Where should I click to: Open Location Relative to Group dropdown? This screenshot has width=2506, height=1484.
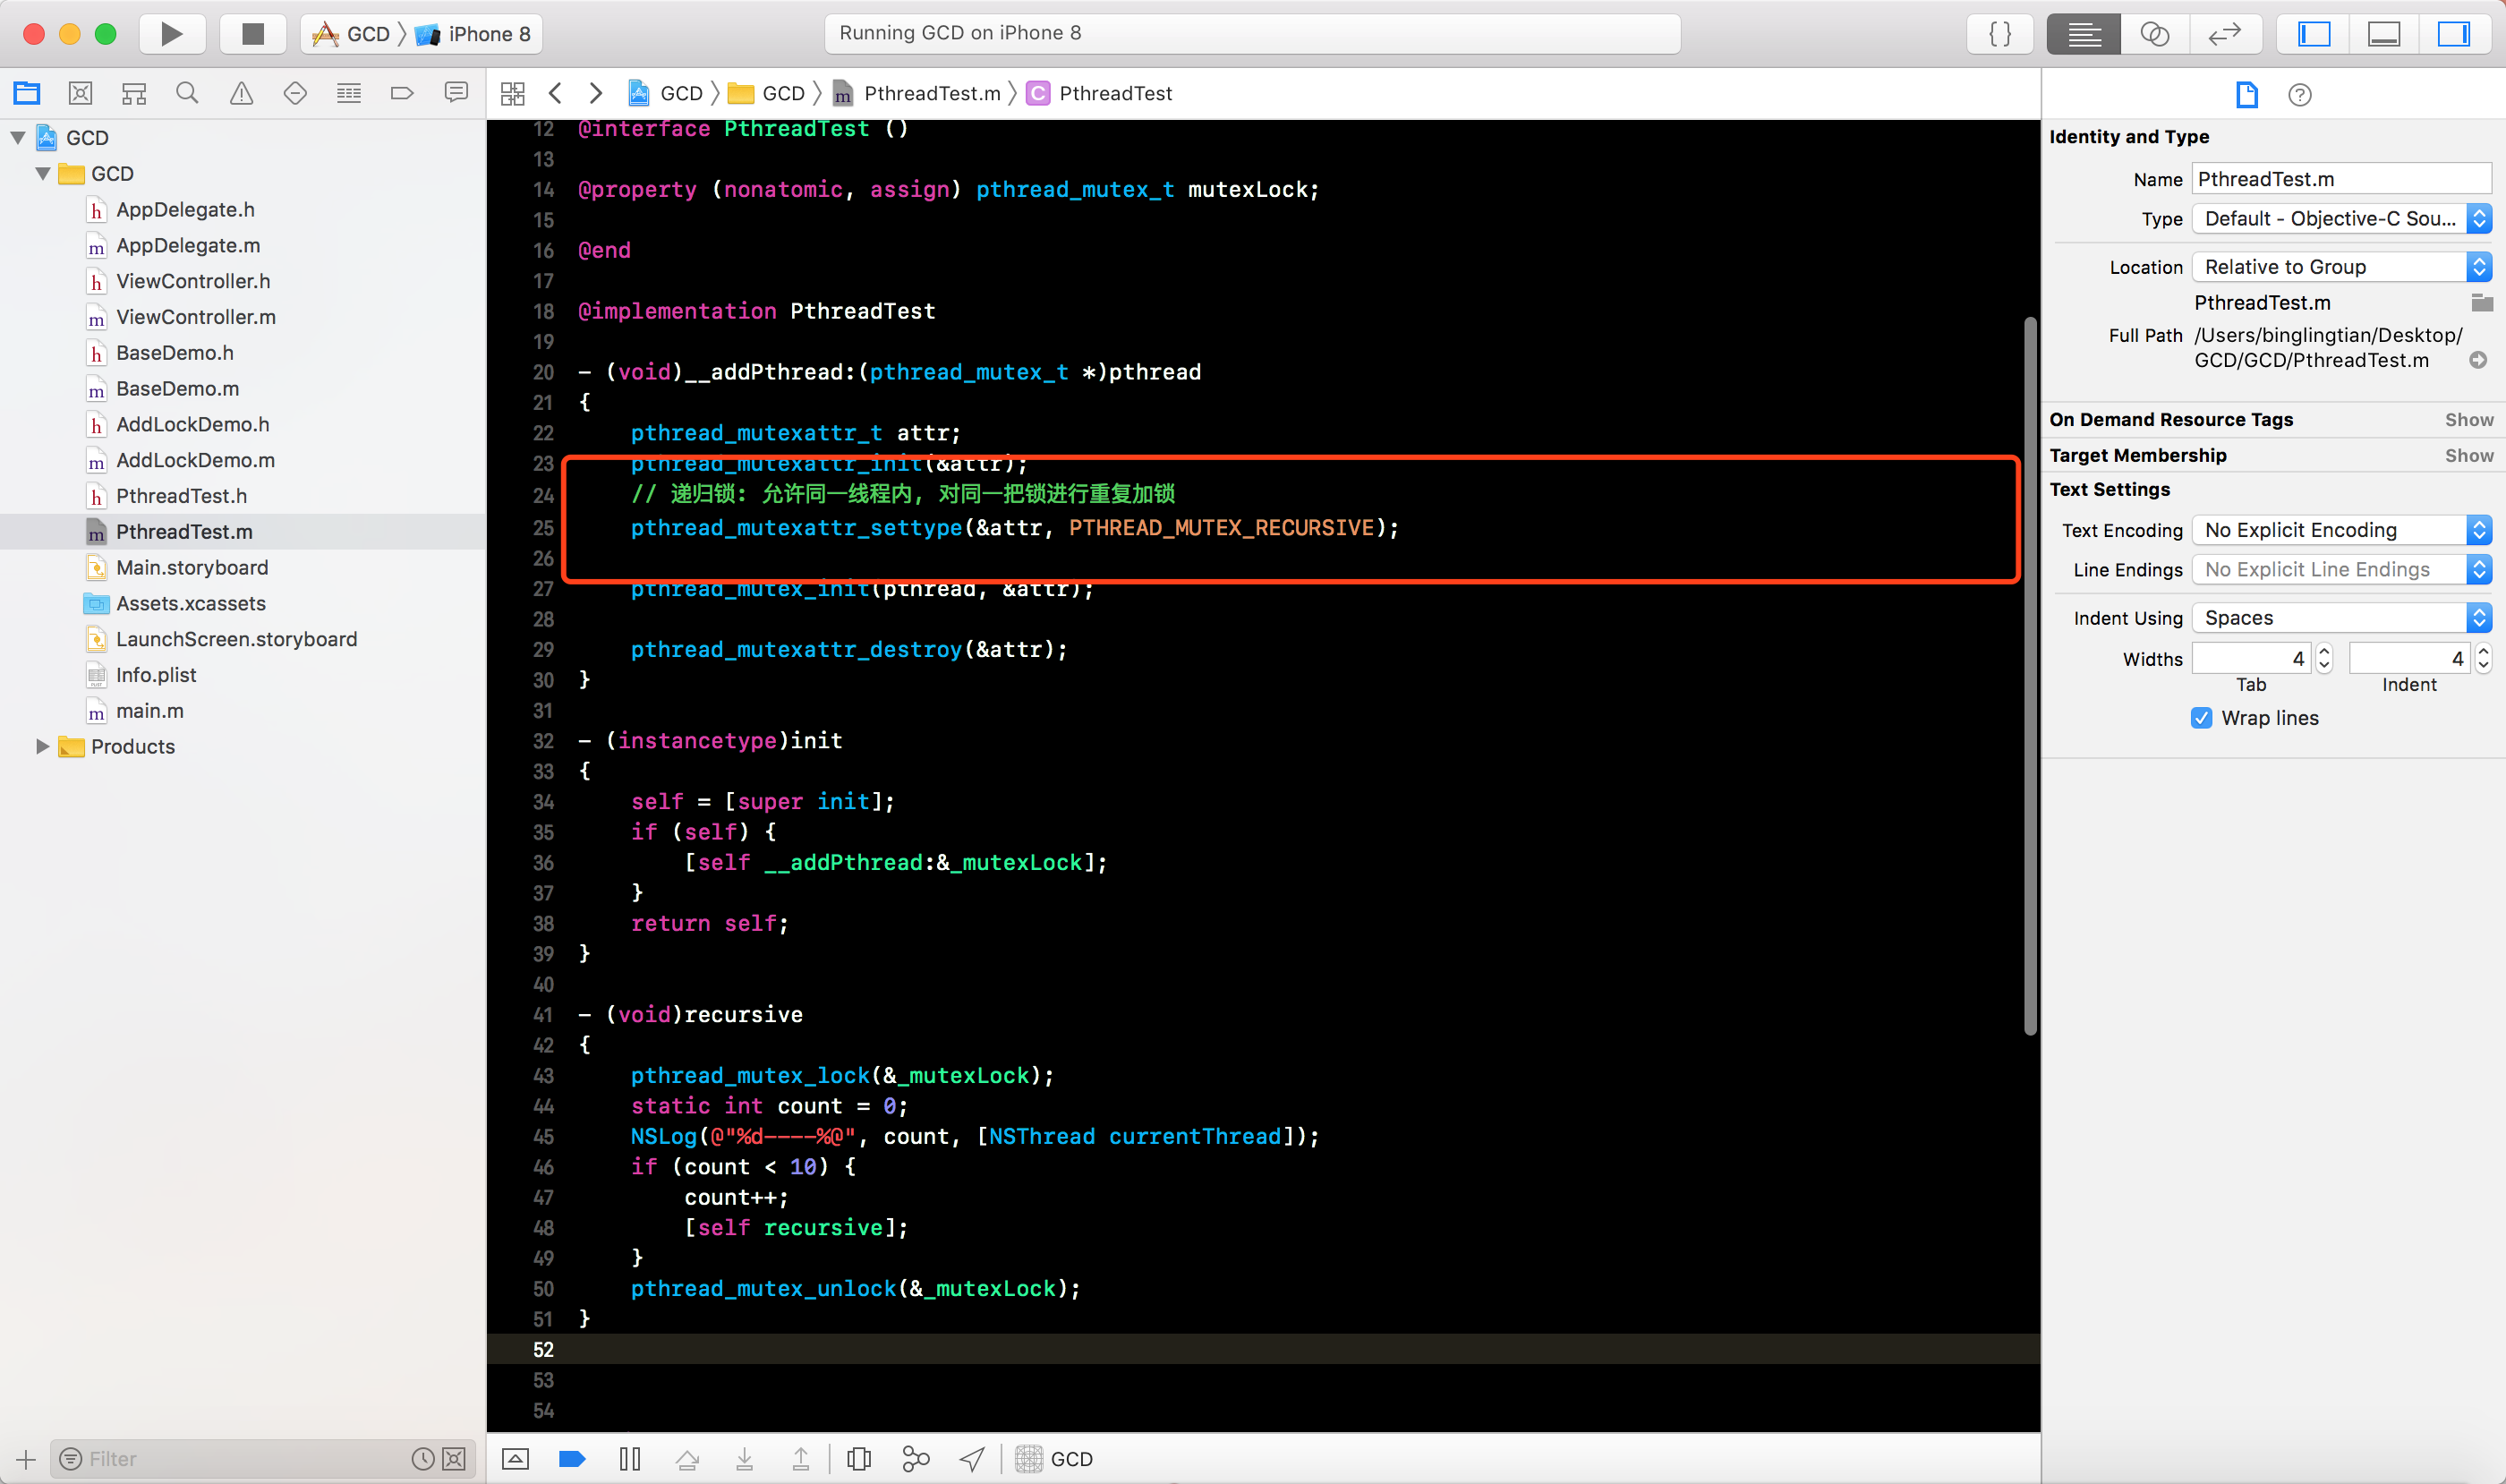click(2341, 266)
